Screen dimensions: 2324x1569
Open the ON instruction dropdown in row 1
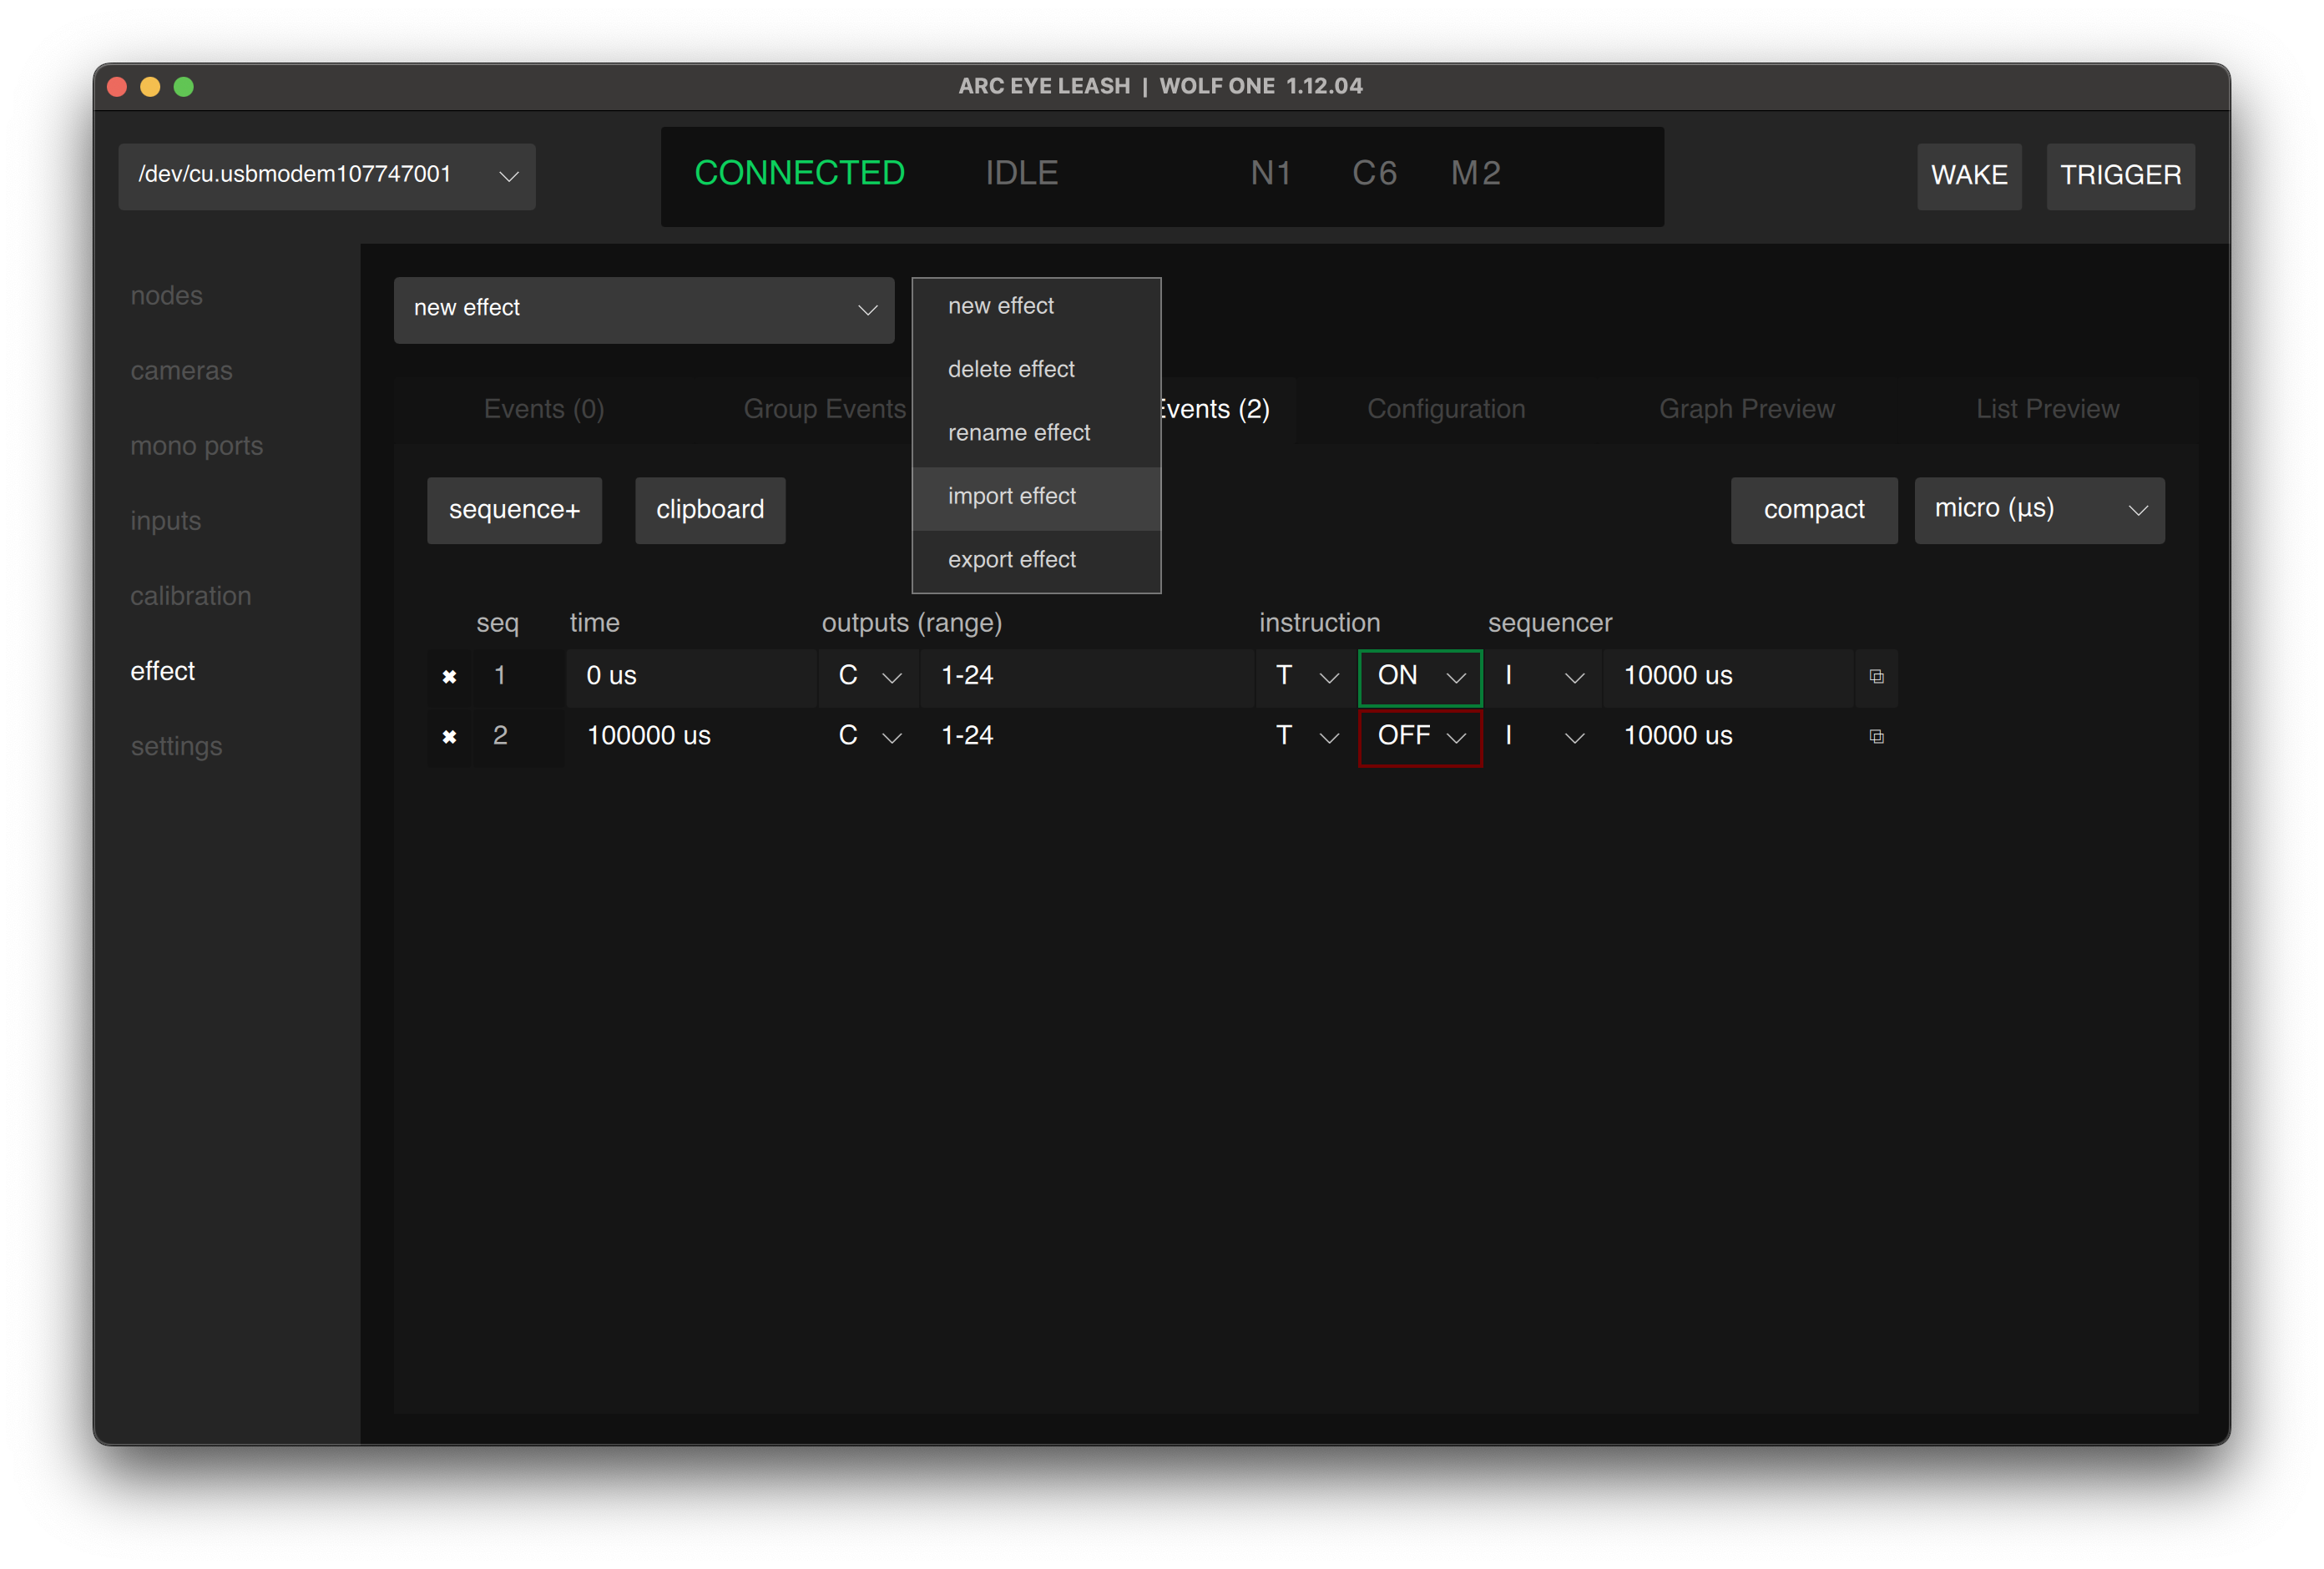click(1419, 677)
